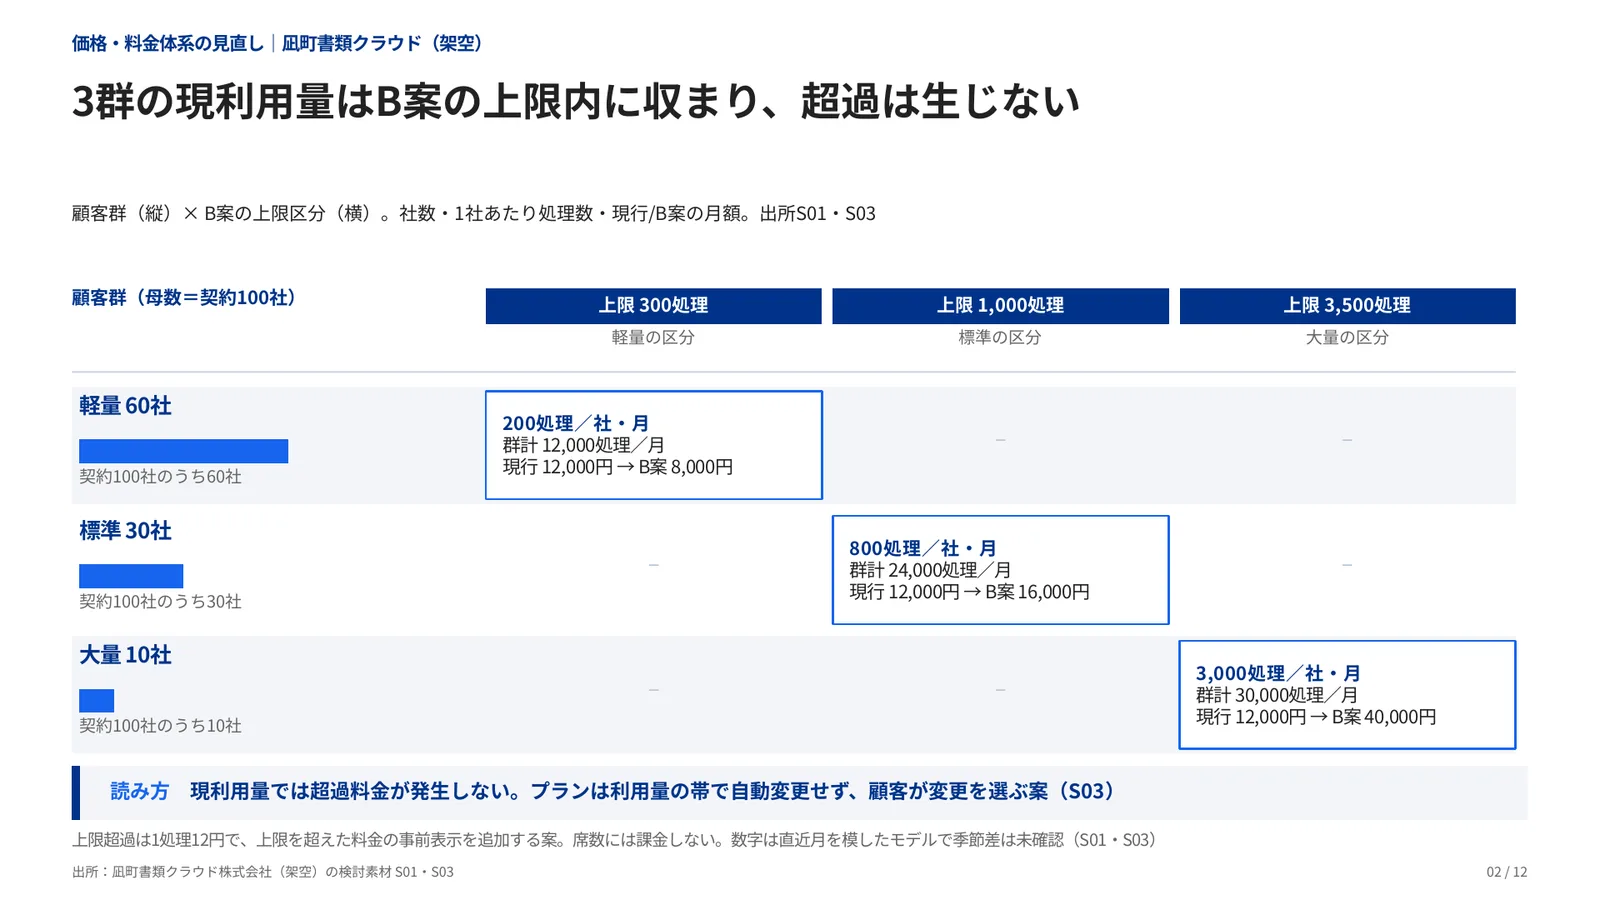Click the '軽量の区分' label
This screenshot has width=1600, height=900.
[x=653, y=338]
